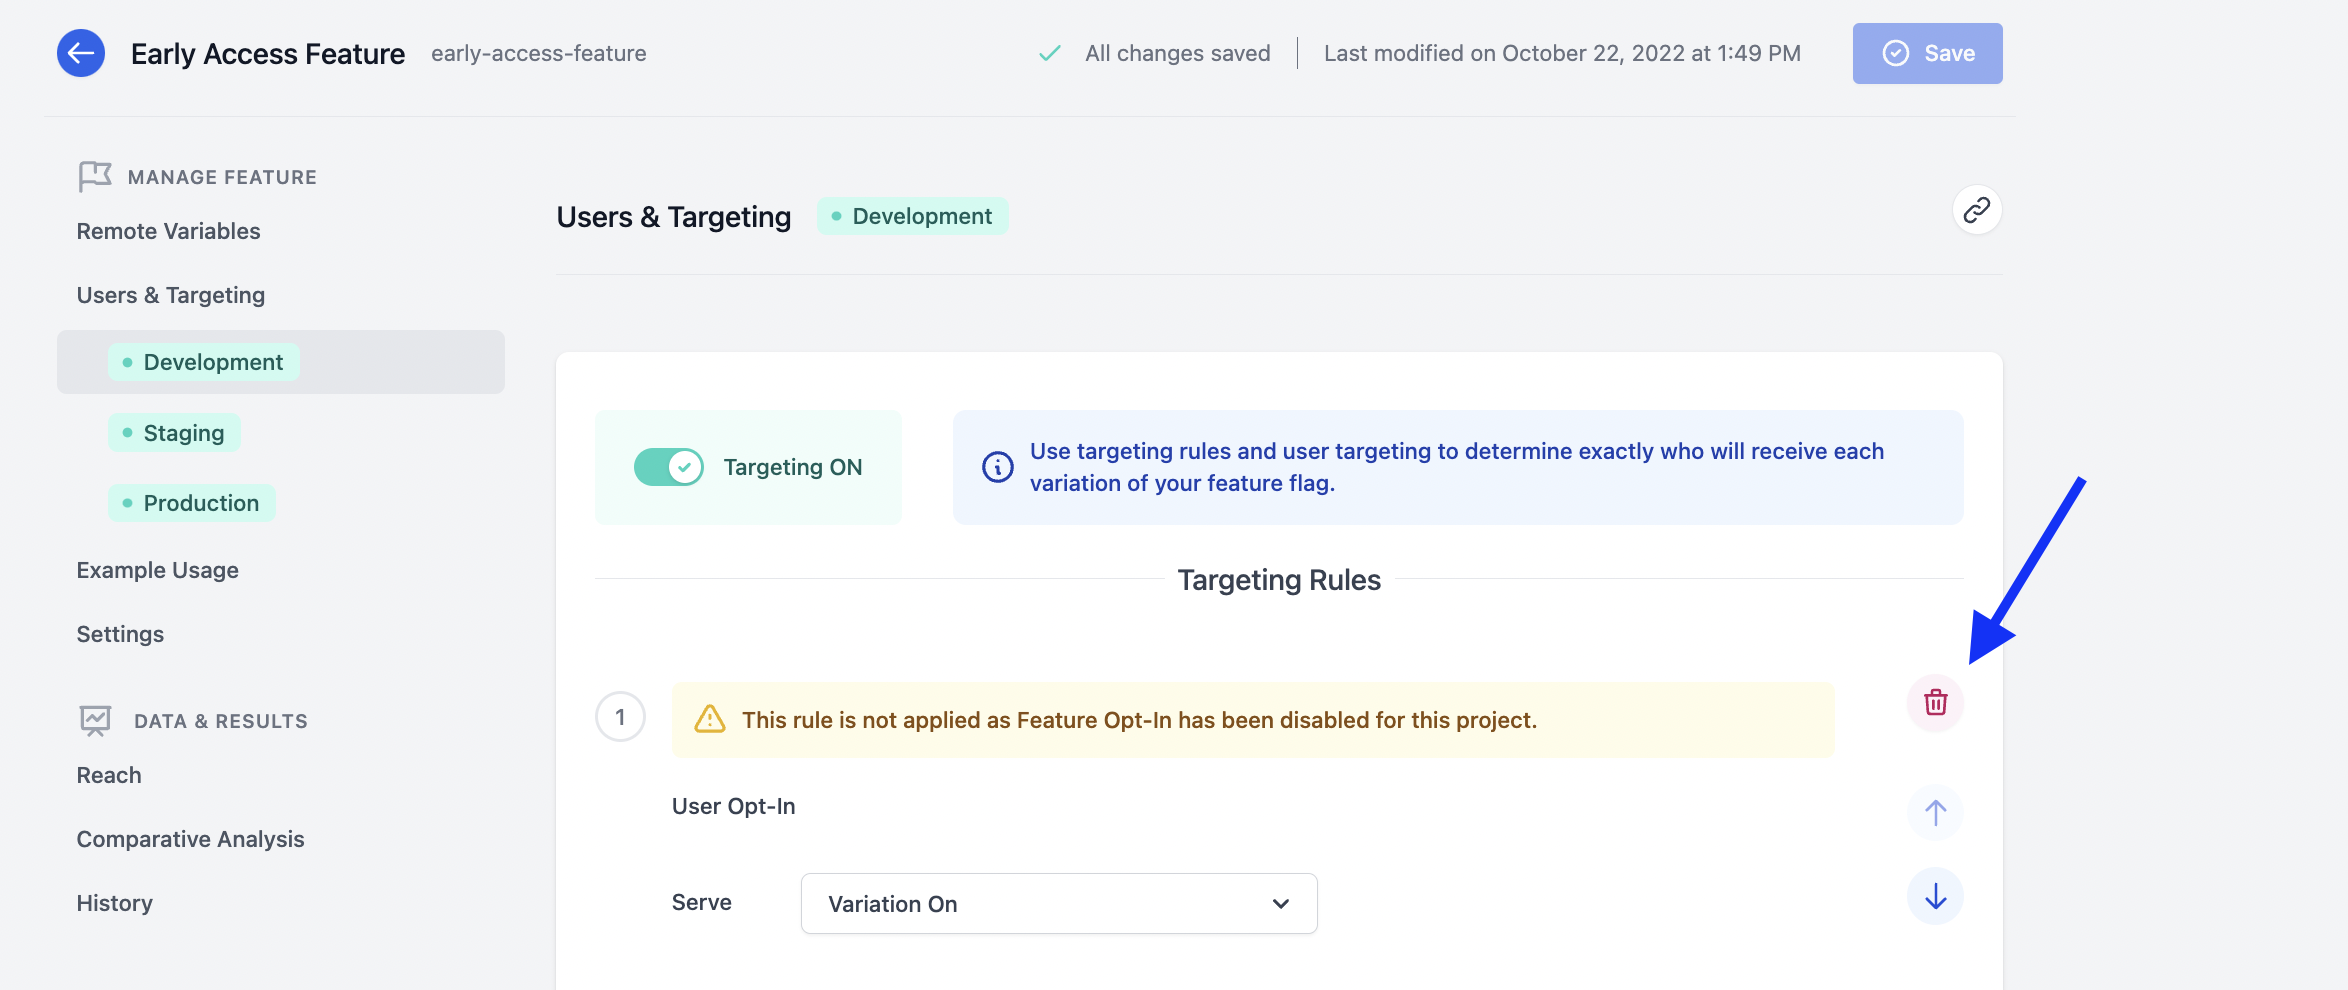The image size is (2348, 990).
Task: Click the info icon in the targeting banner
Action: pyautogui.click(x=996, y=466)
